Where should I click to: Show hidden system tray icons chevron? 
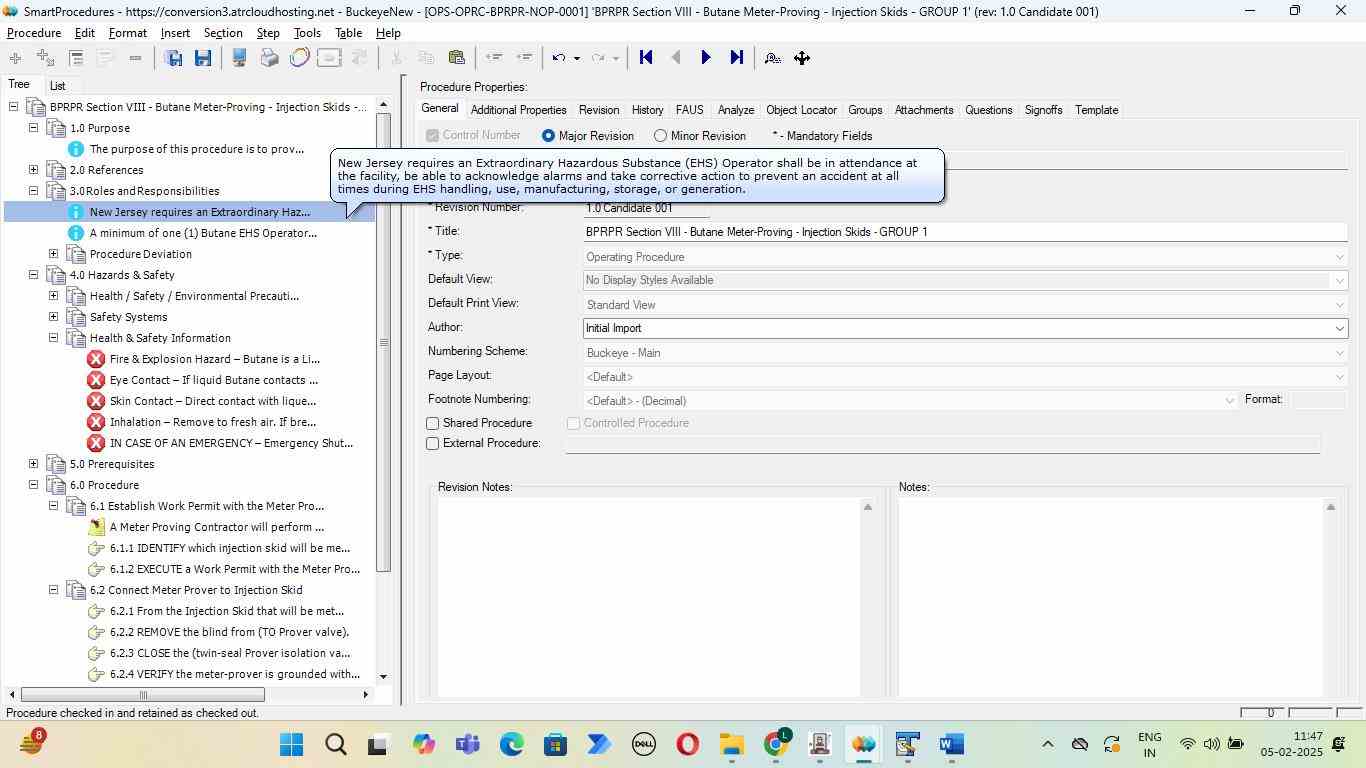point(1047,745)
